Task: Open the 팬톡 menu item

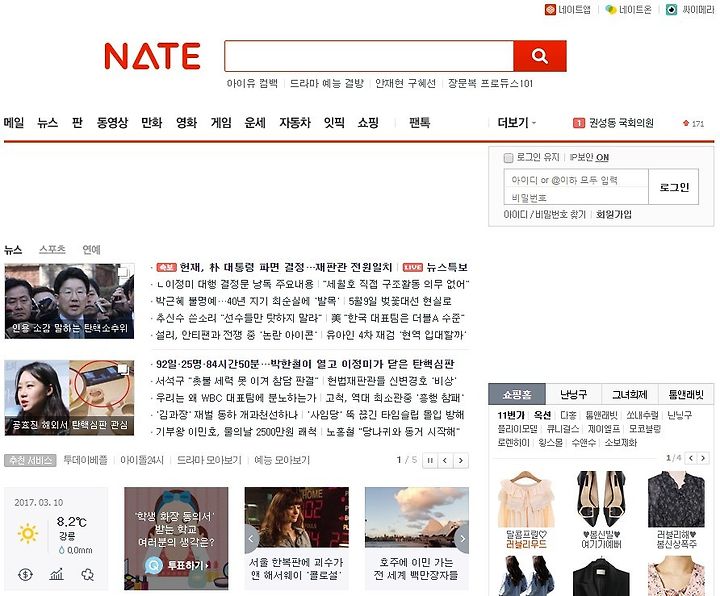Action: (x=420, y=123)
